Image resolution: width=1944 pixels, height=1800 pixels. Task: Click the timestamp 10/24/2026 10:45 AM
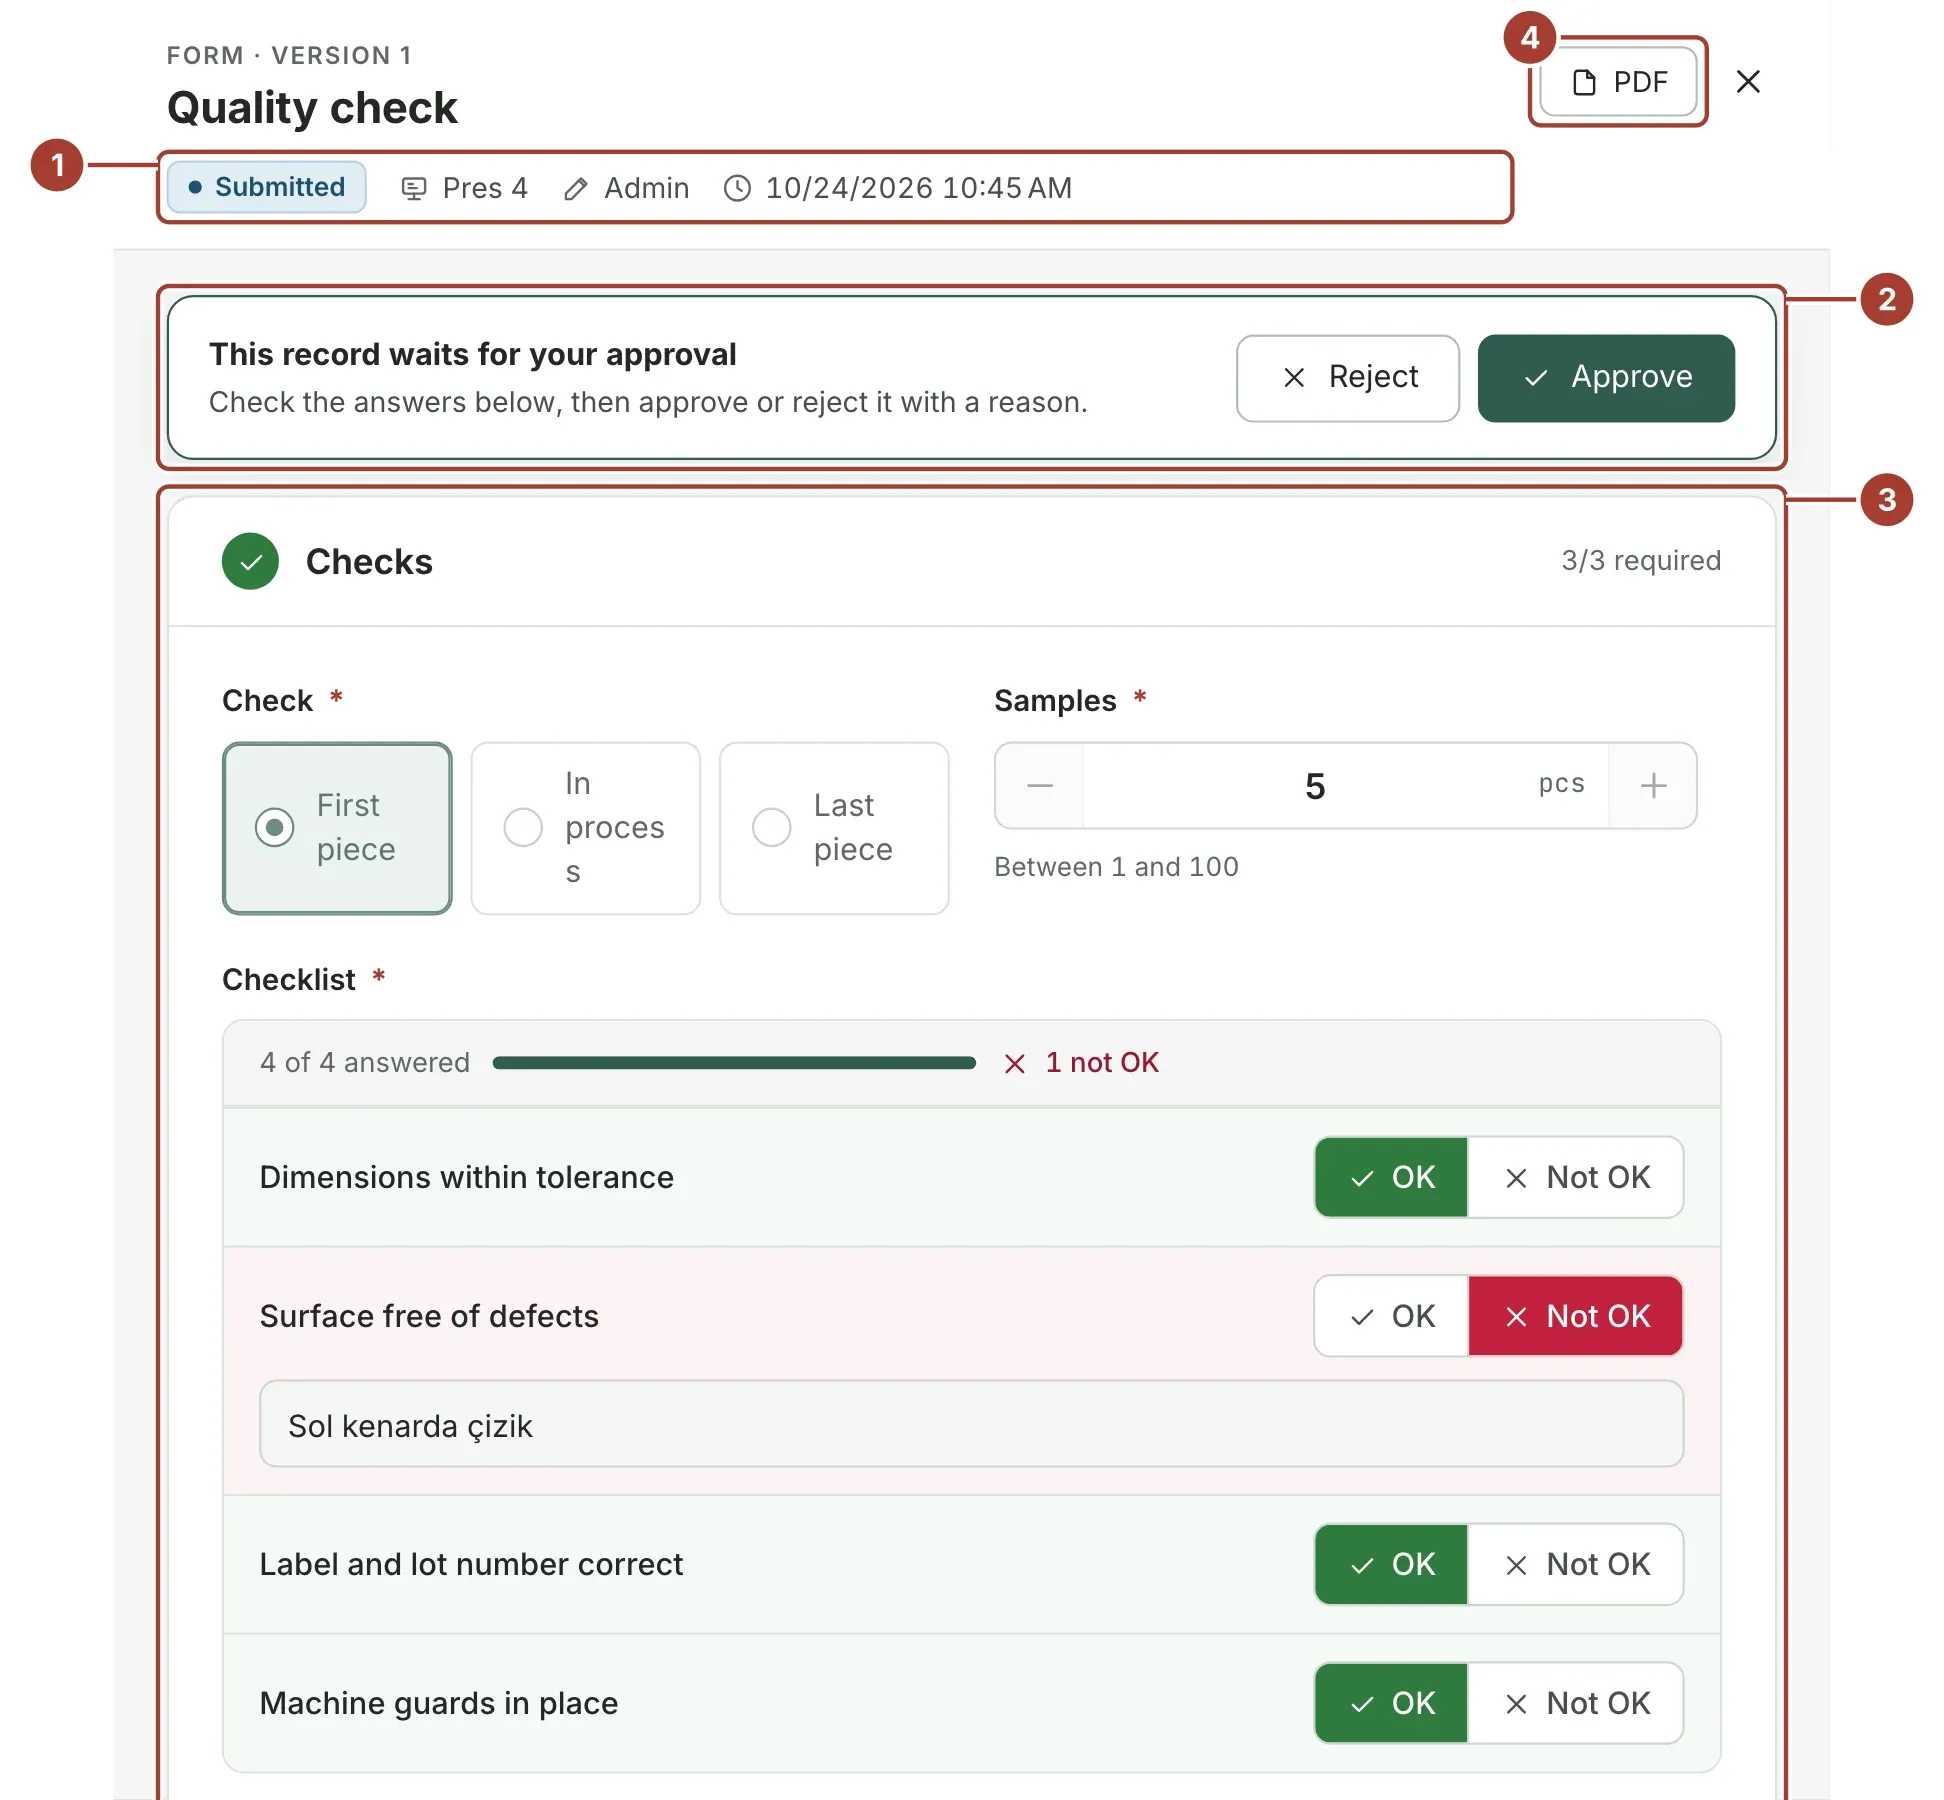click(918, 188)
